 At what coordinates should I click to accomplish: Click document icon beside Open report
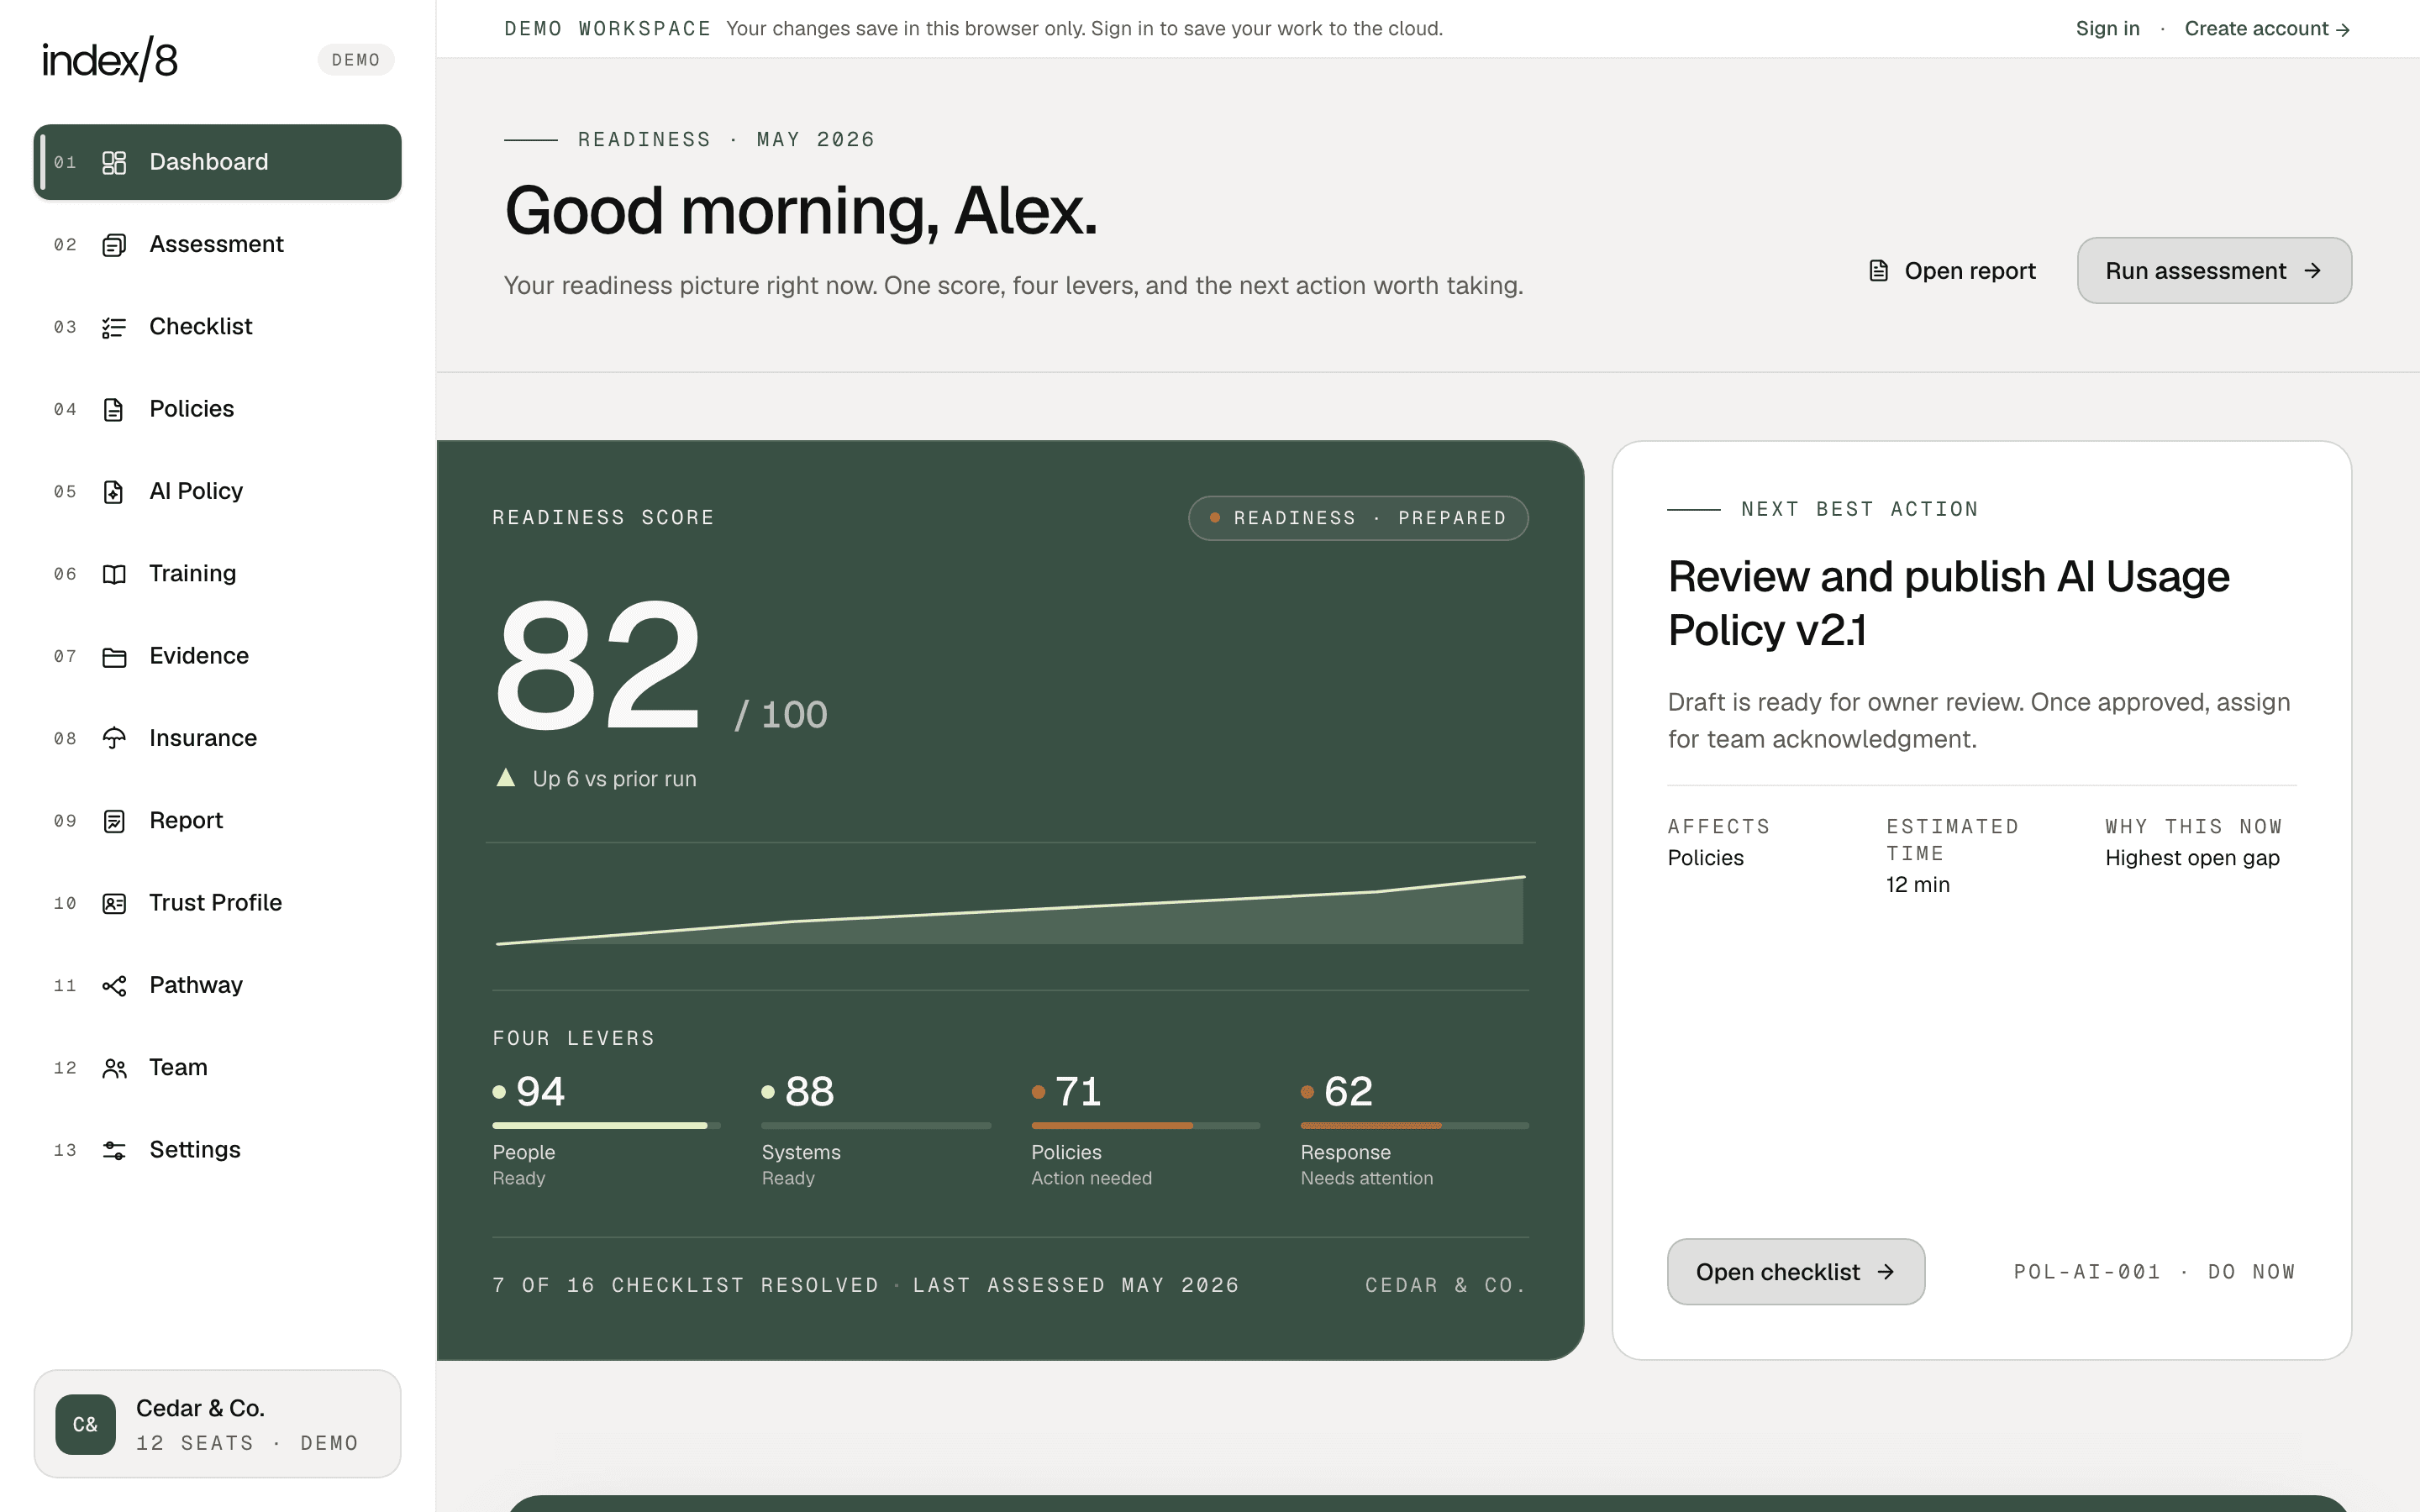(x=1878, y=271)
